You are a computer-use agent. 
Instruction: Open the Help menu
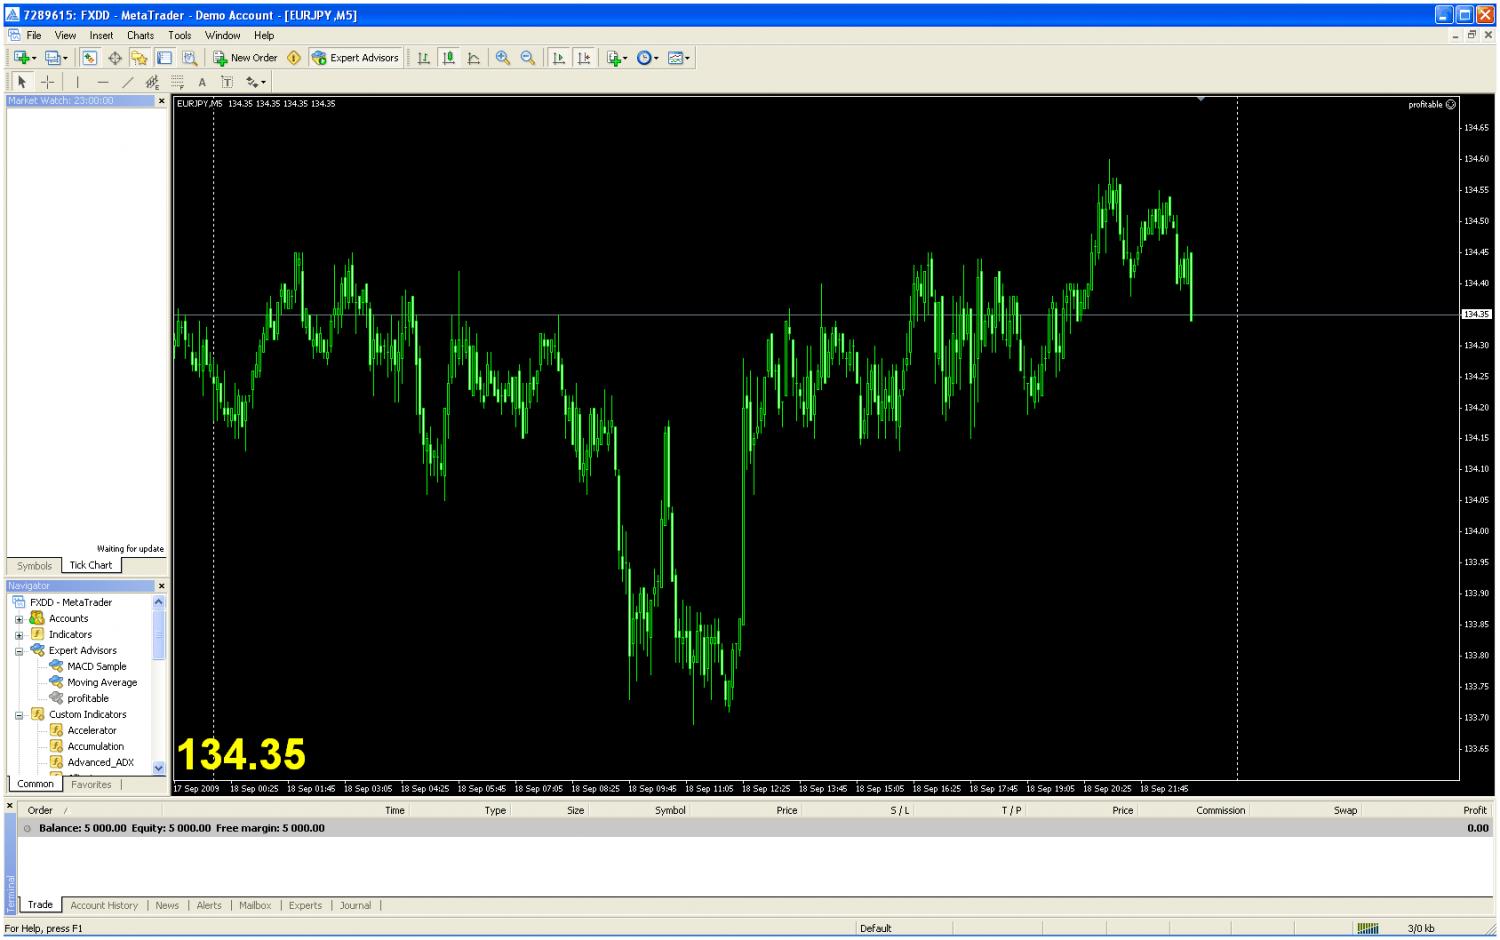tap(264, 35)
